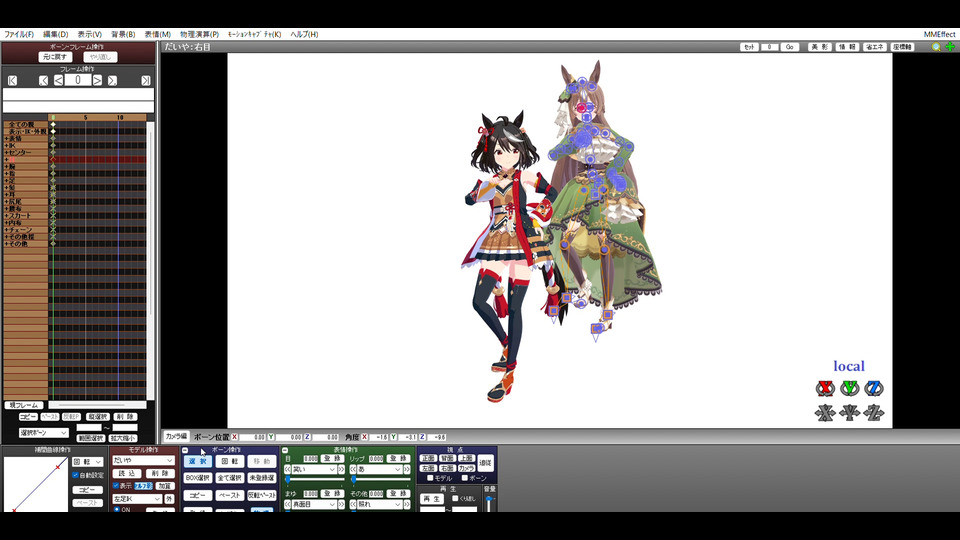Open the eye morph 笑い dropdown
Screen dimensions: 960x540
point(314,470)
